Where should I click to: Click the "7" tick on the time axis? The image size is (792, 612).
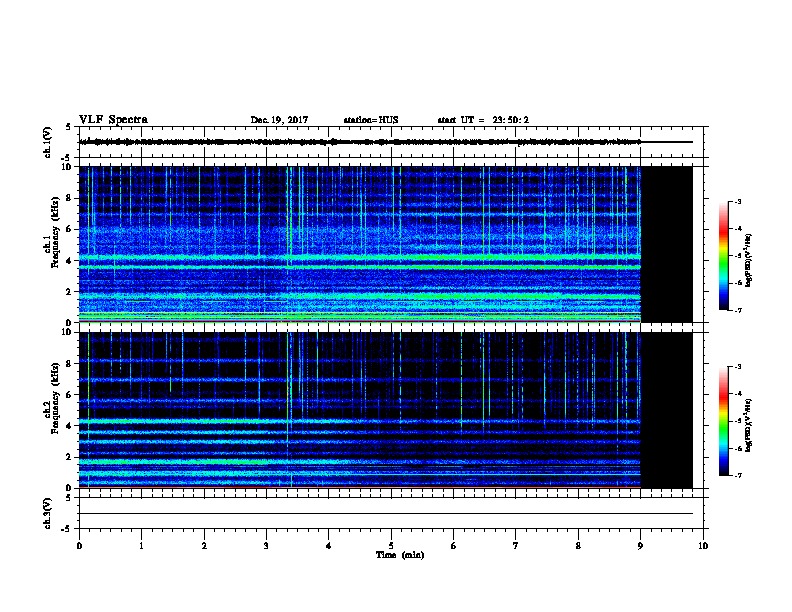[516, 546]
